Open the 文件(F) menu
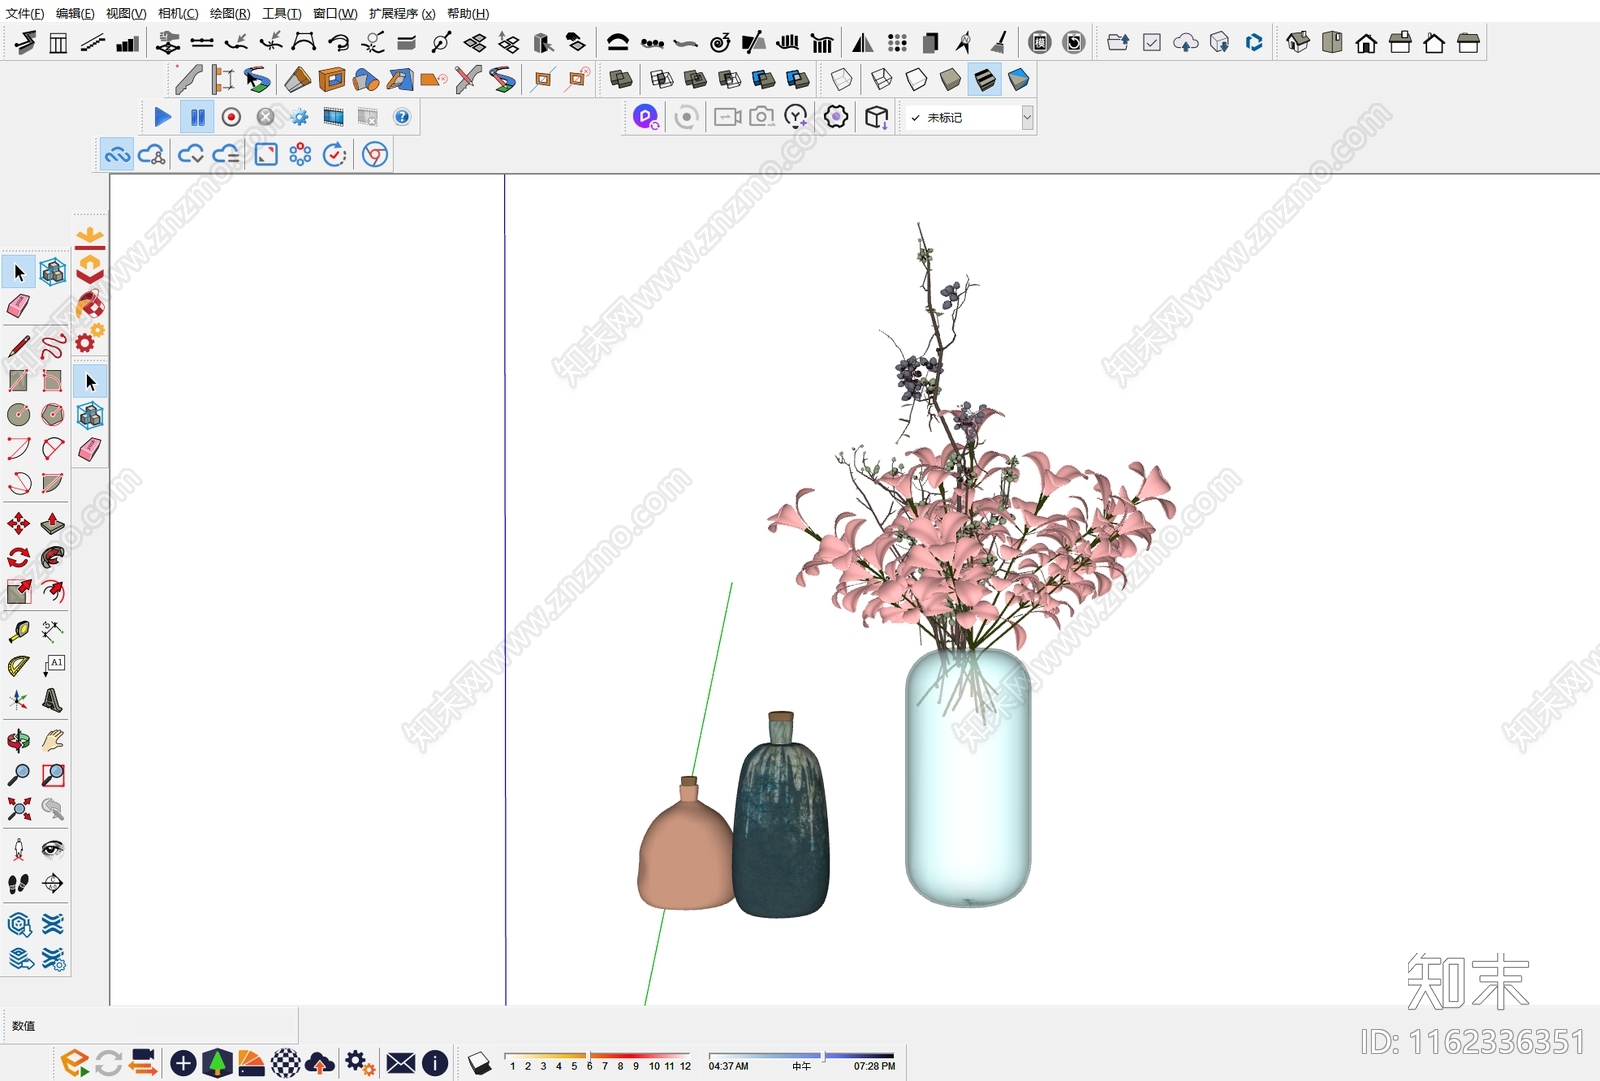1600x1081 pixels. click(x=25, y=13)
